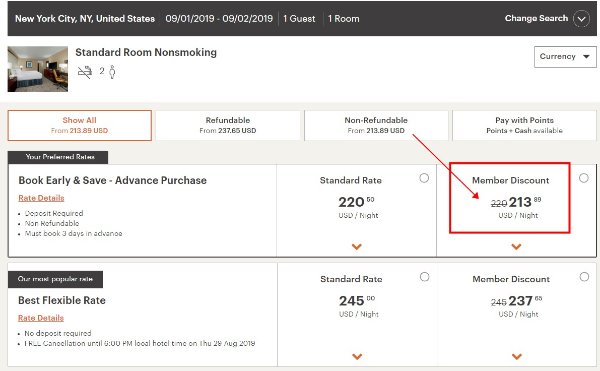Screen dimensions: 600x371
Task: Click the No deposit required bullet
Action: (x=58, y=333)
